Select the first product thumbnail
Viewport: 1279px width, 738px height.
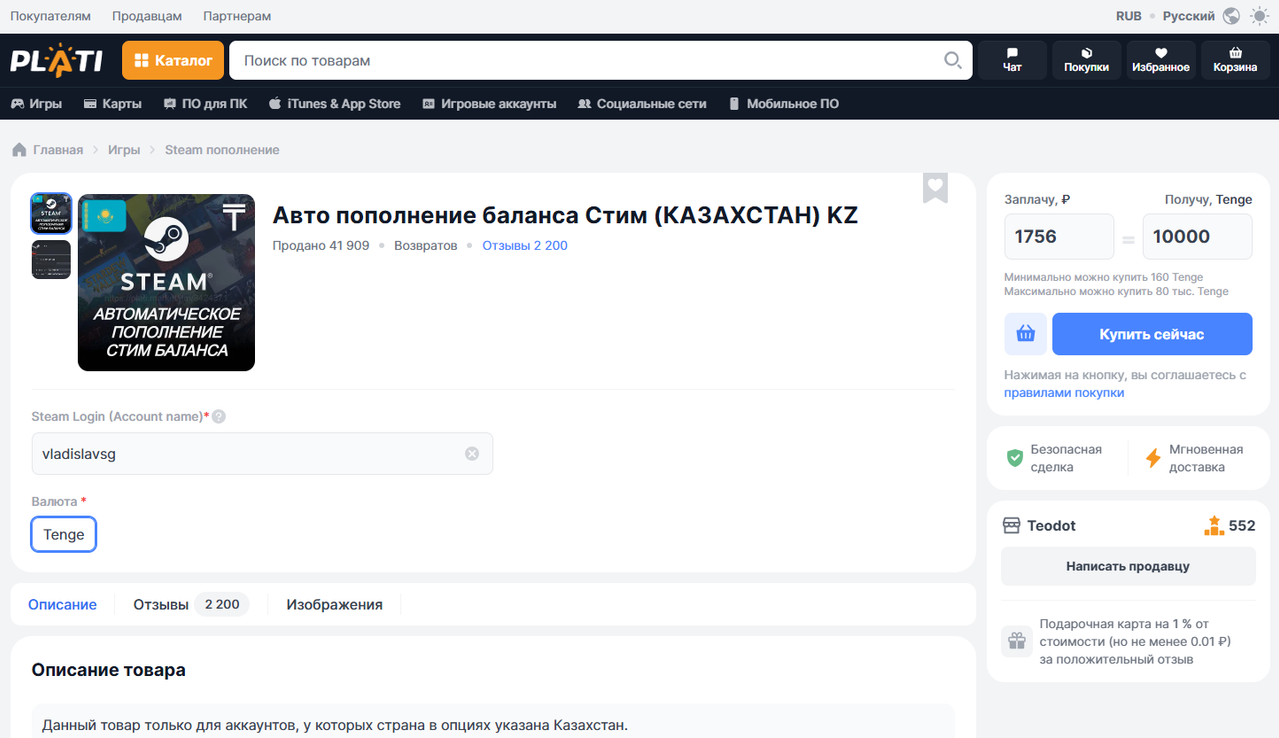tap(51, 213)
